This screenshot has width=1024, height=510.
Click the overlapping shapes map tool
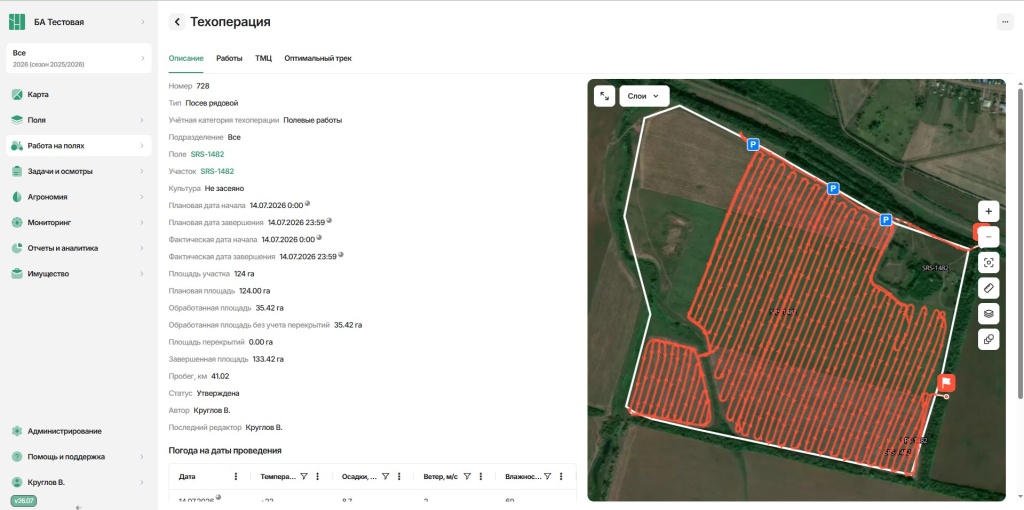point(989,339)
